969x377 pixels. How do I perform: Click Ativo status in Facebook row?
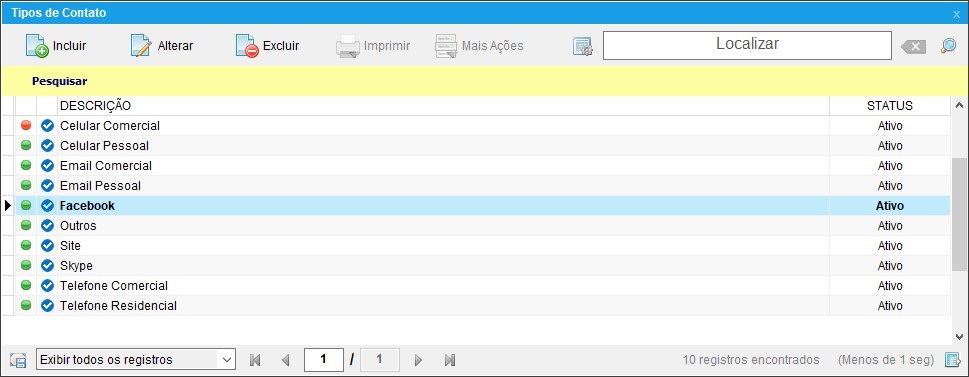(x=890, y=206)
